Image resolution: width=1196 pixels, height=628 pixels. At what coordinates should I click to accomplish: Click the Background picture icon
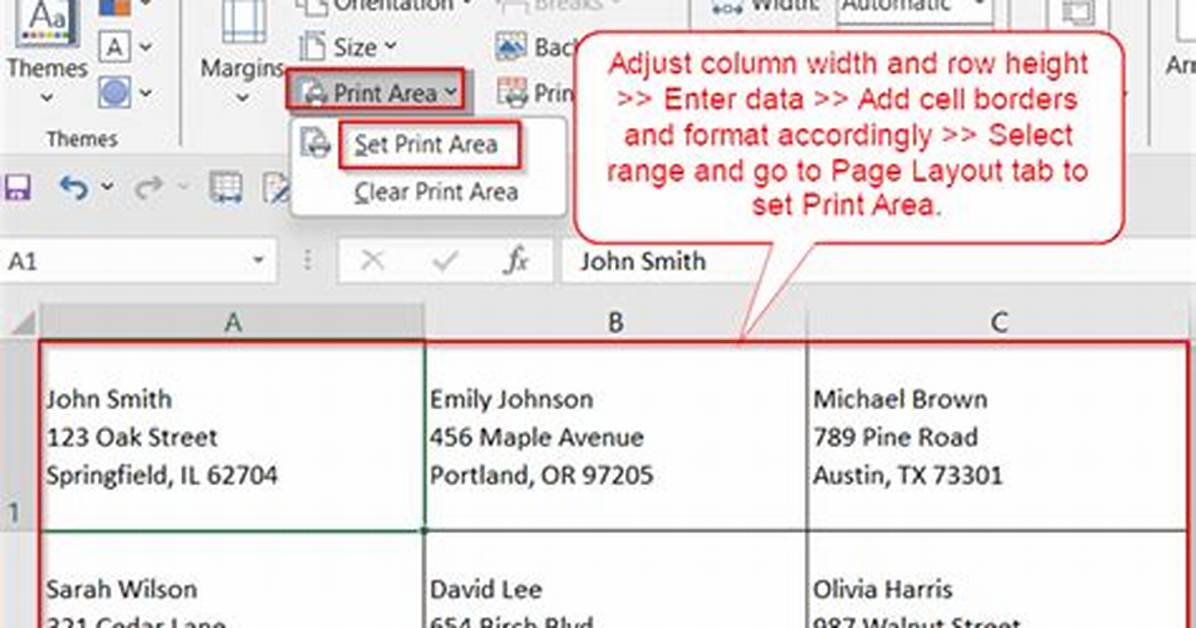click(510, 47)
